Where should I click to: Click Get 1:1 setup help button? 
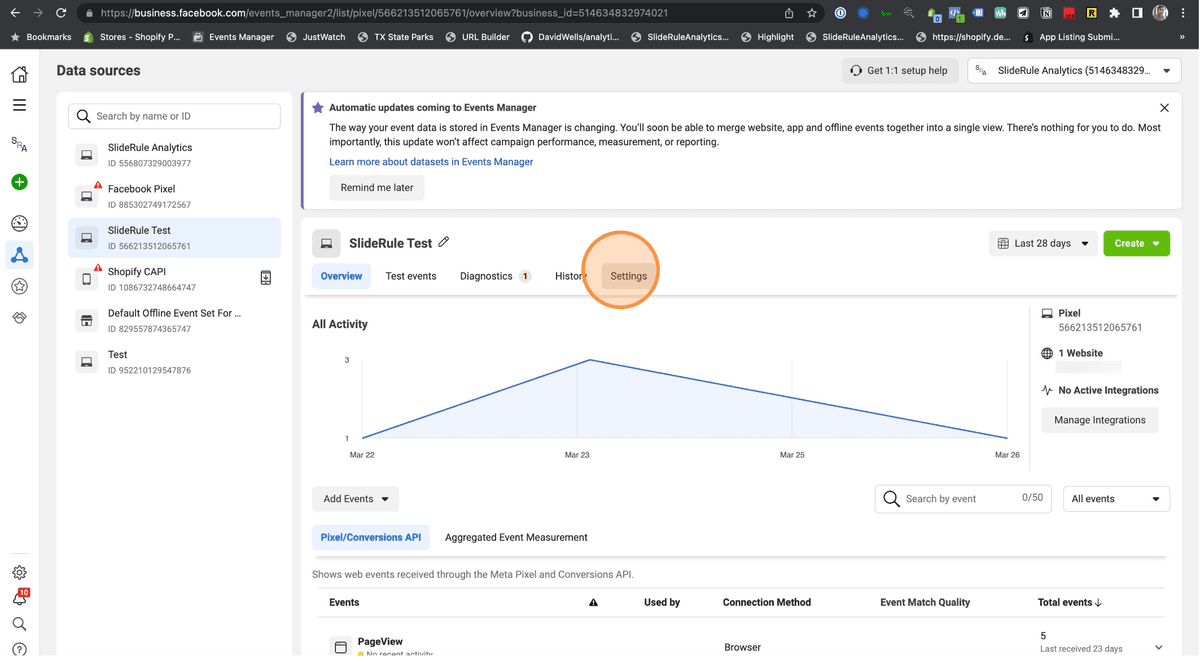[x=900, y=71]
